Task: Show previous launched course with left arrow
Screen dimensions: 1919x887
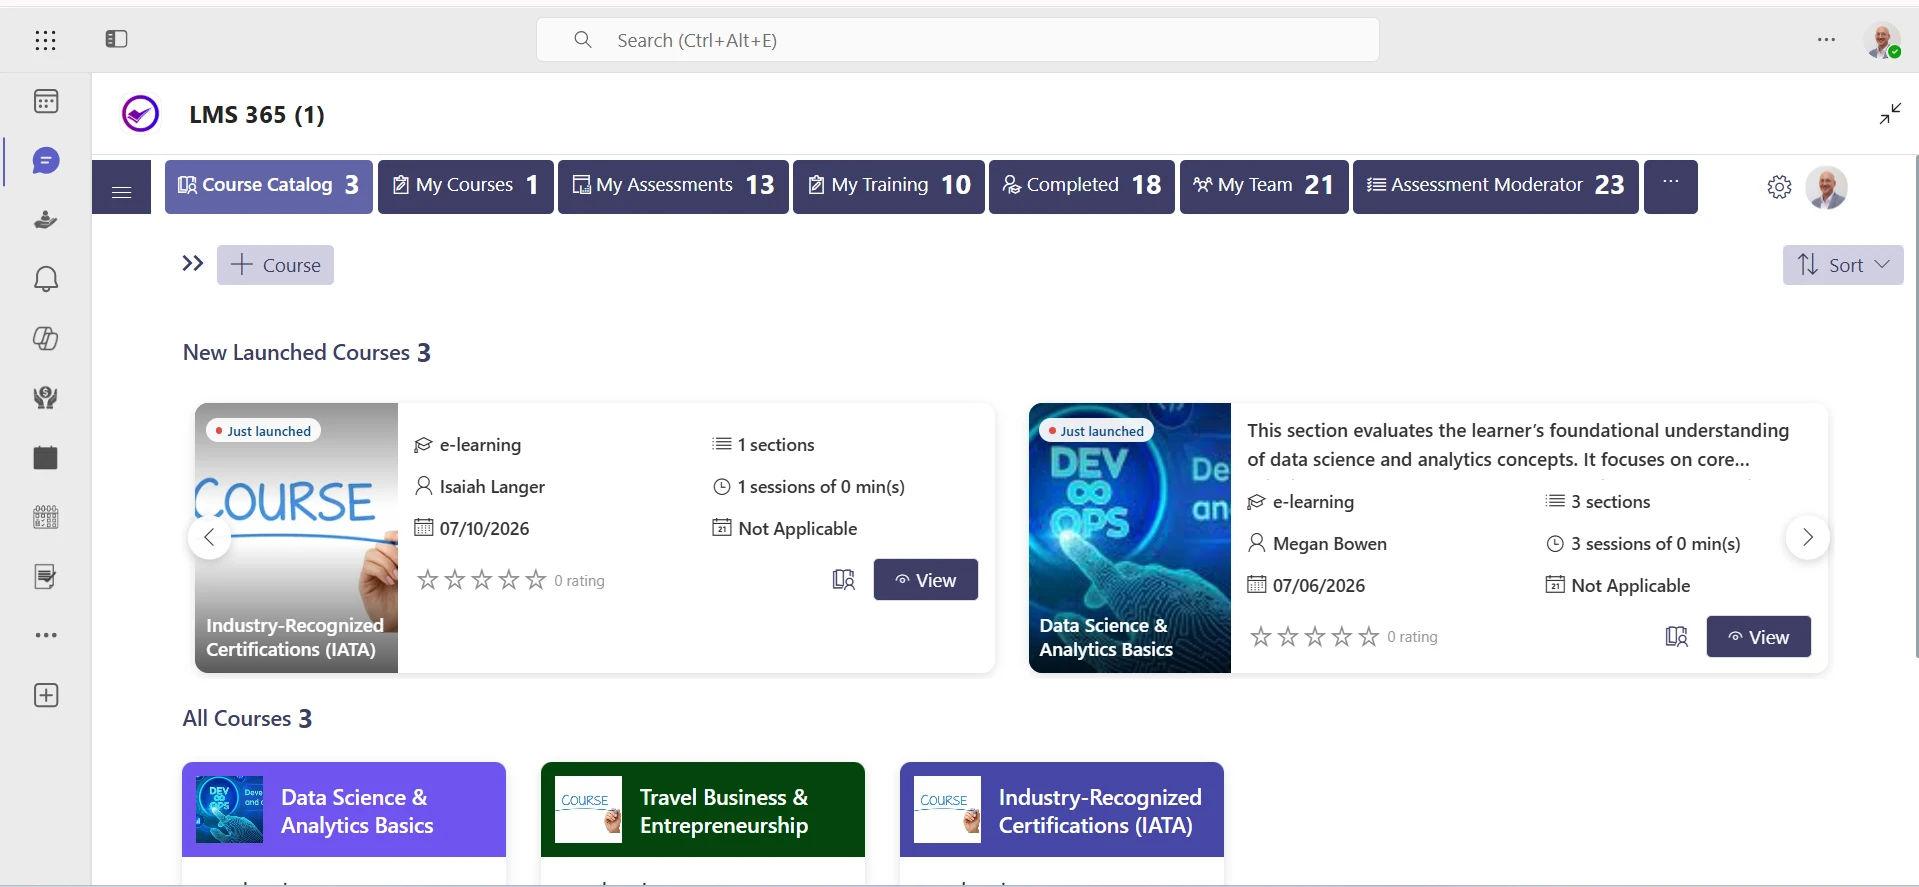Action: point(209,537)
